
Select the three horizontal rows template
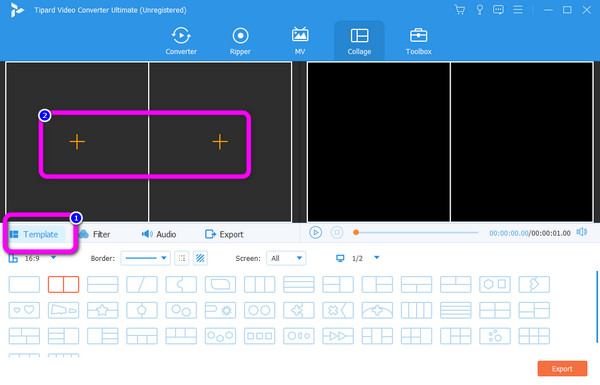pyautogui.click(x=299, y=284)
